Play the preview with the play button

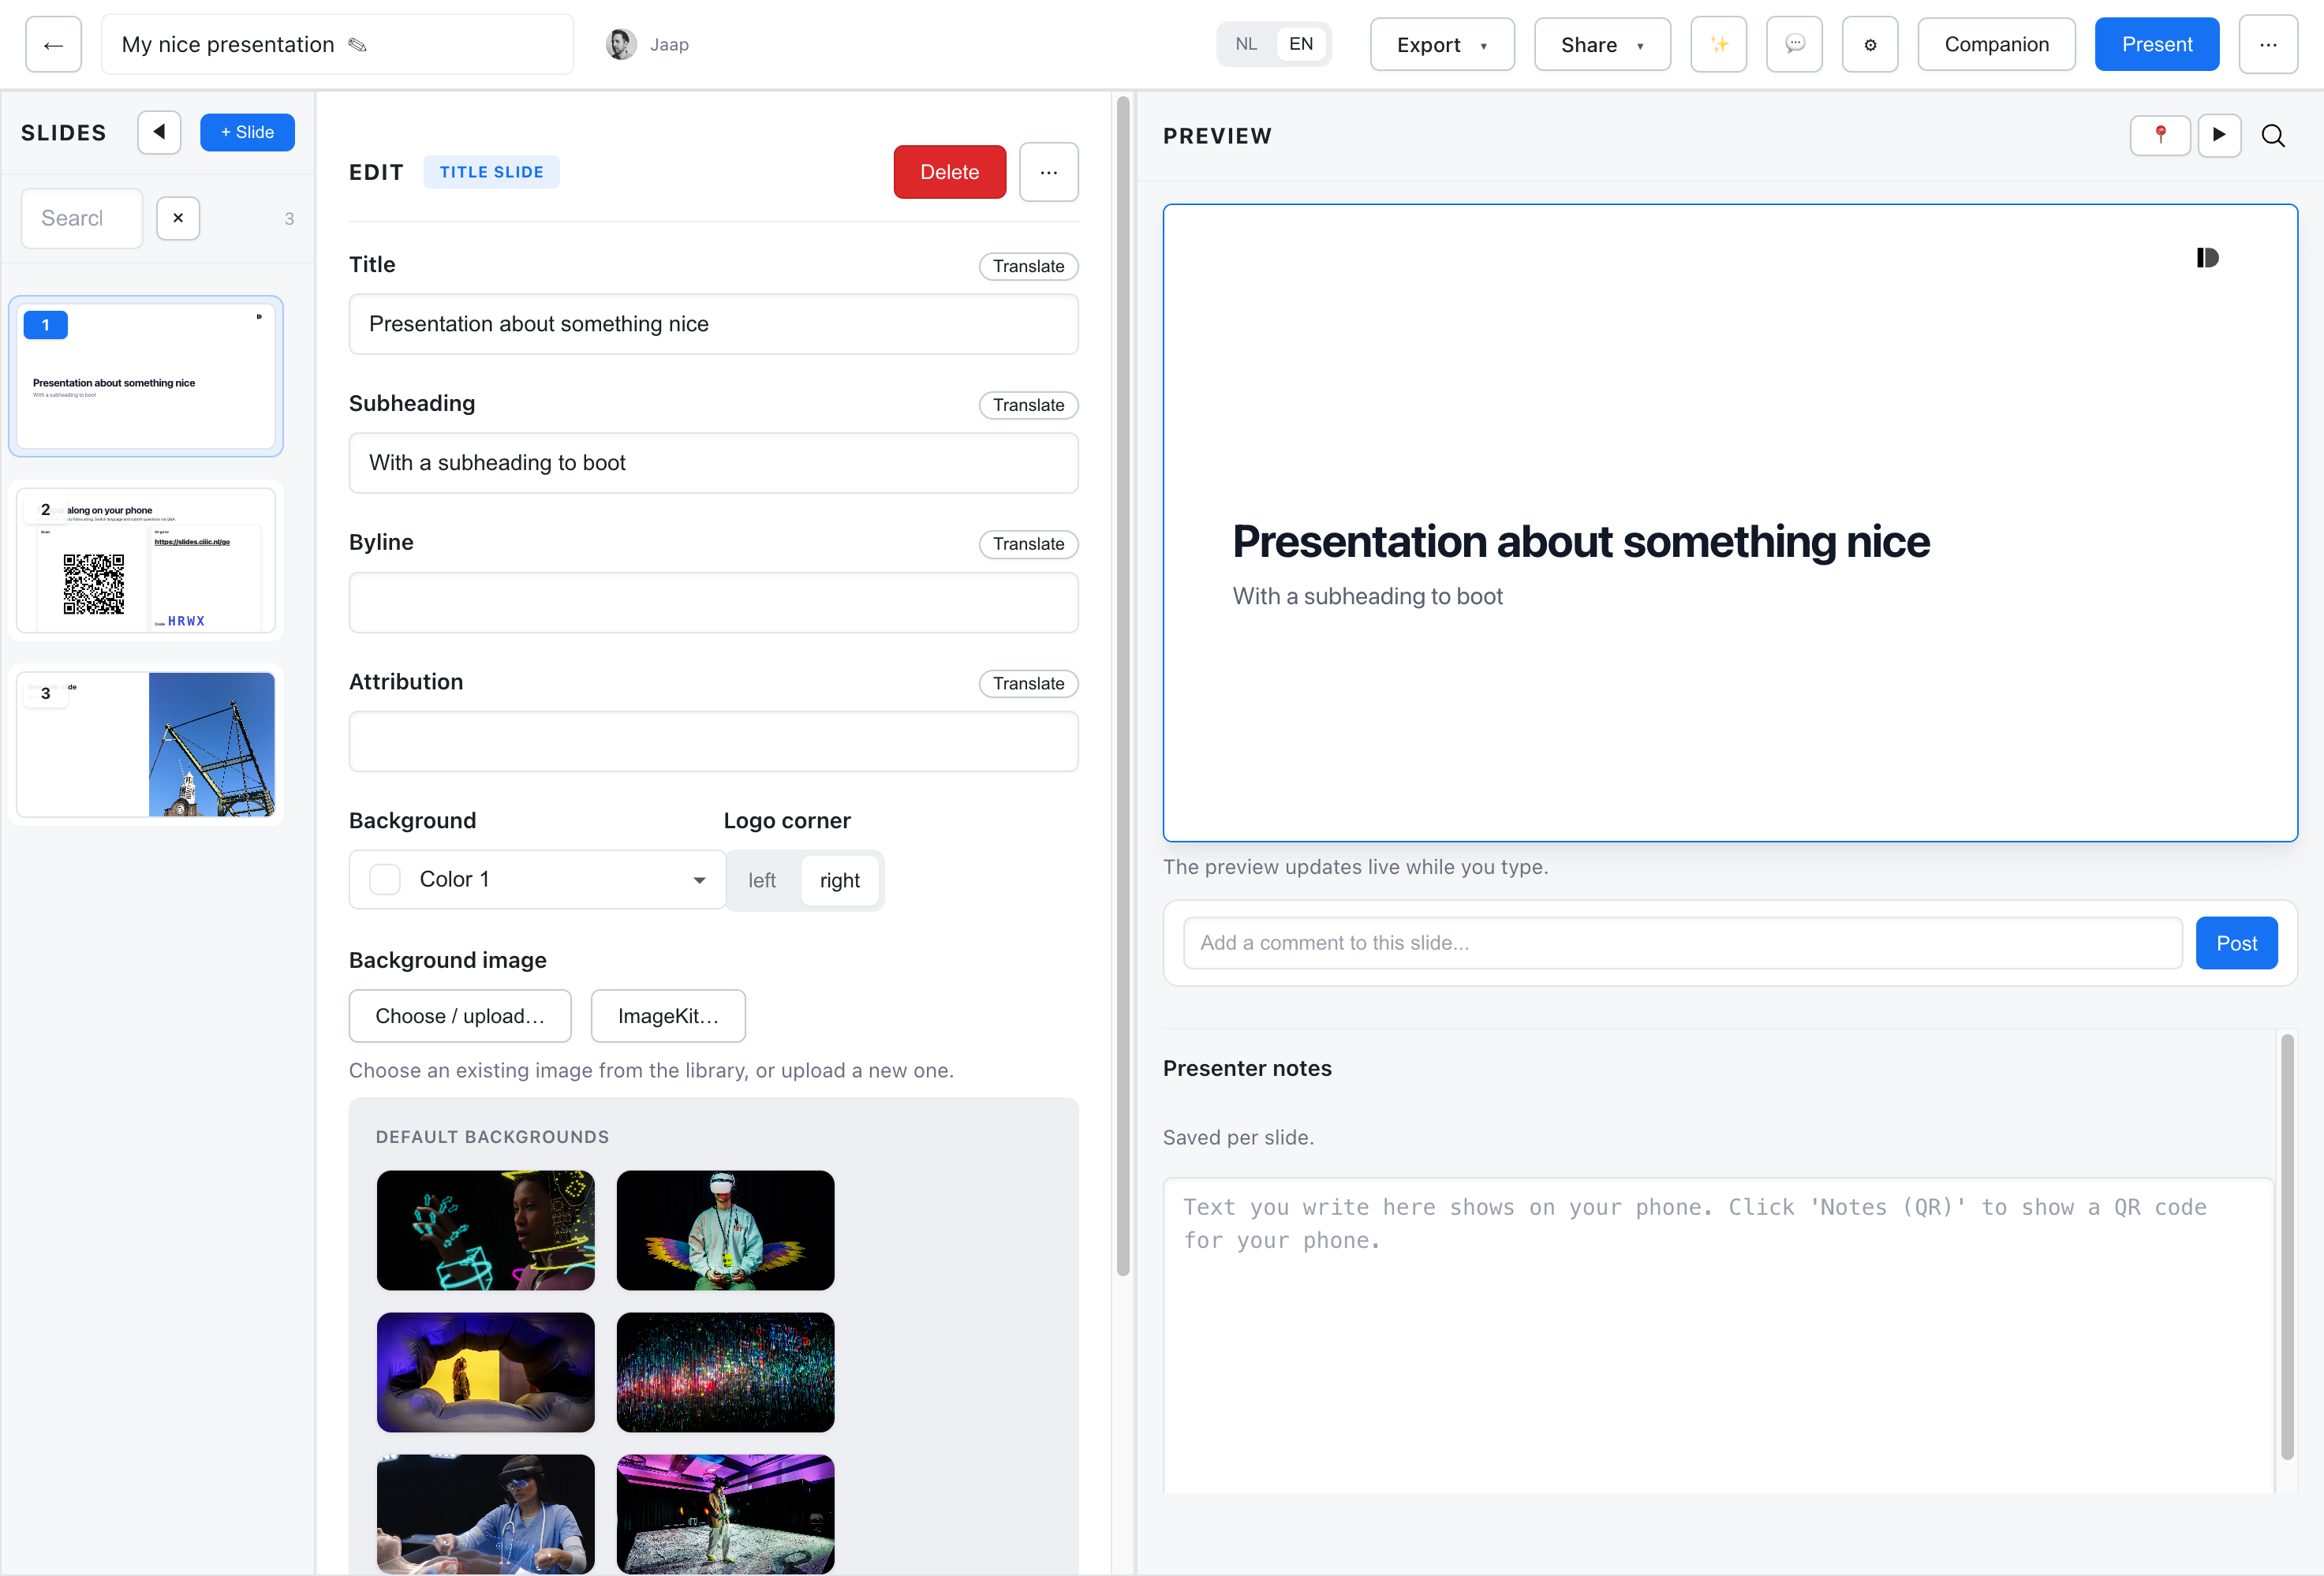tap(2219, 135)
